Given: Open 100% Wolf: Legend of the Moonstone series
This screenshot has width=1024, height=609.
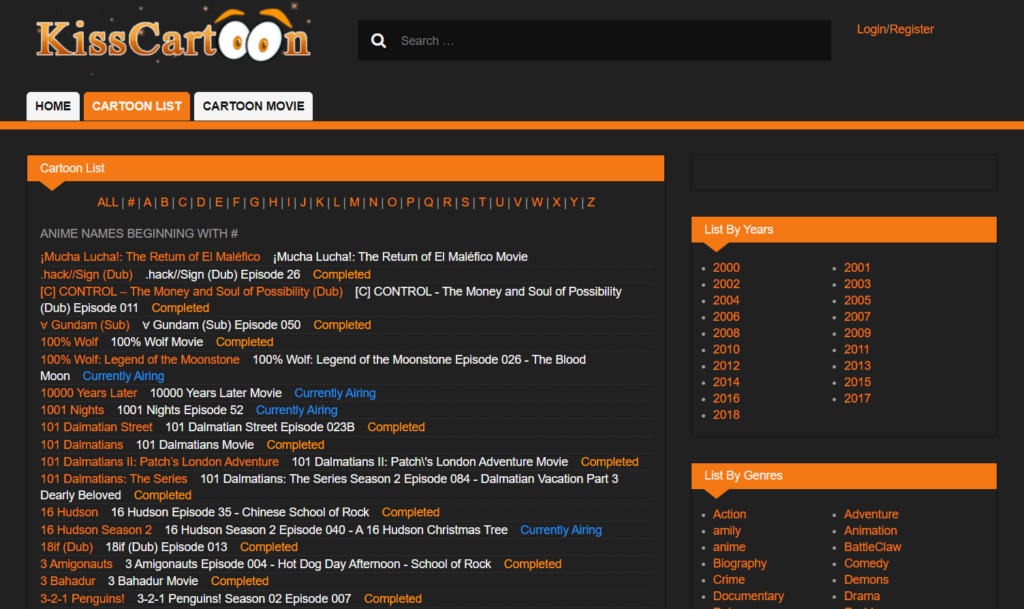Looking at the screenshot, I should (140, 360).
